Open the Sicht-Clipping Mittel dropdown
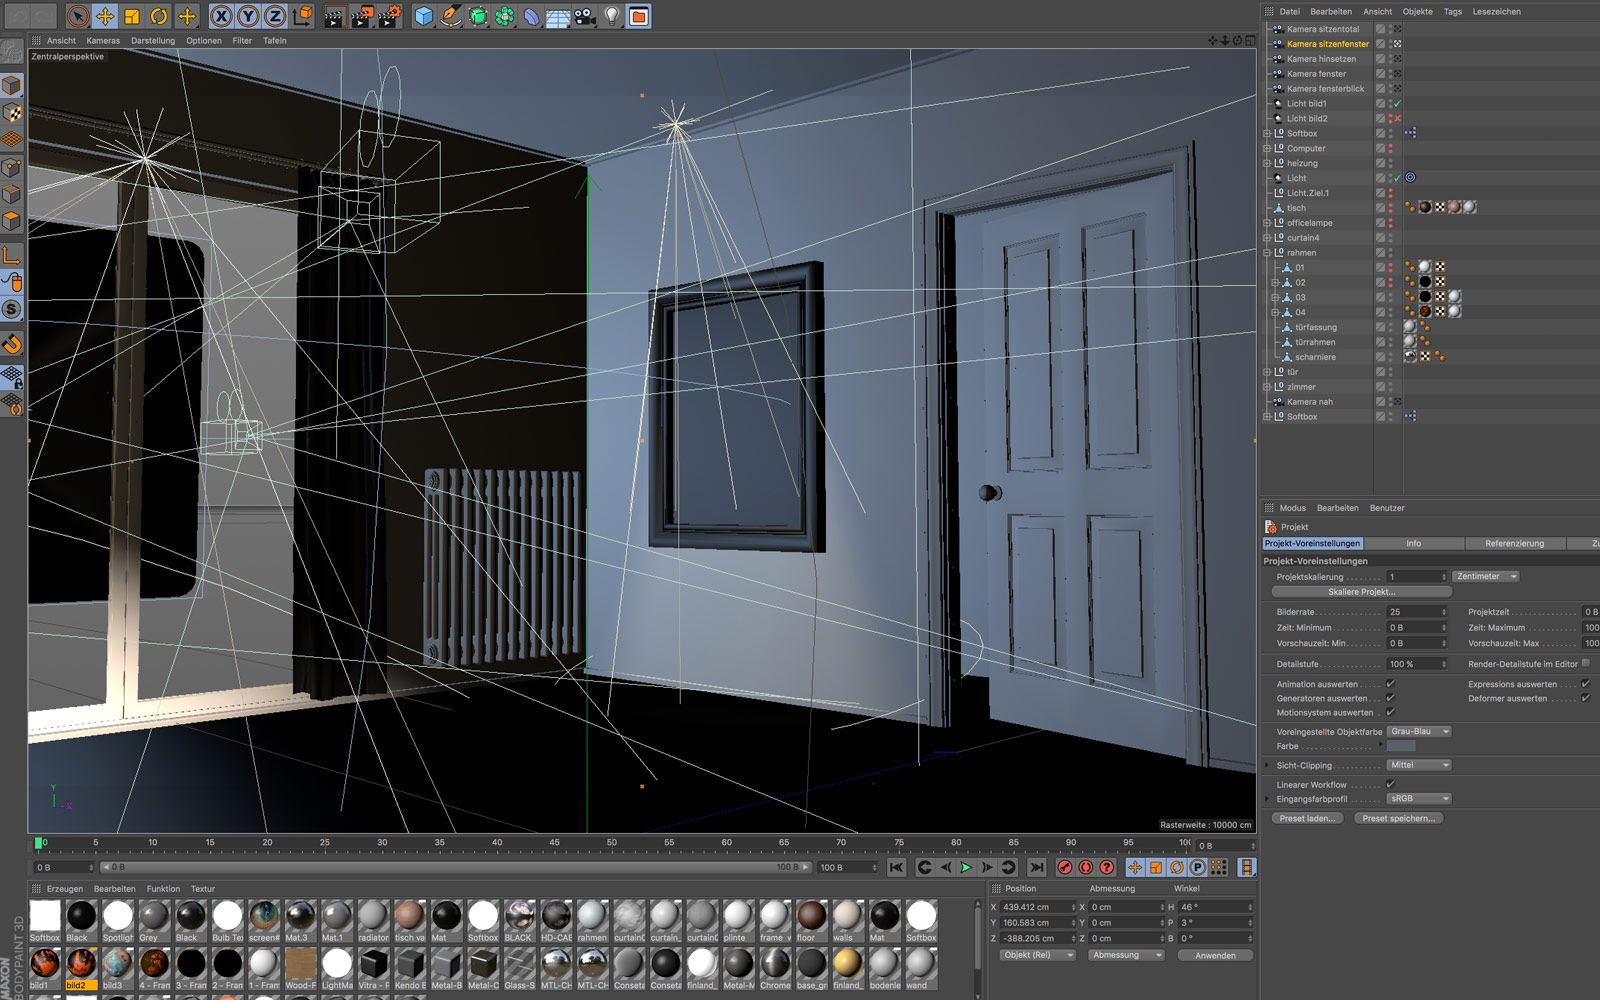 [1418, 765]
